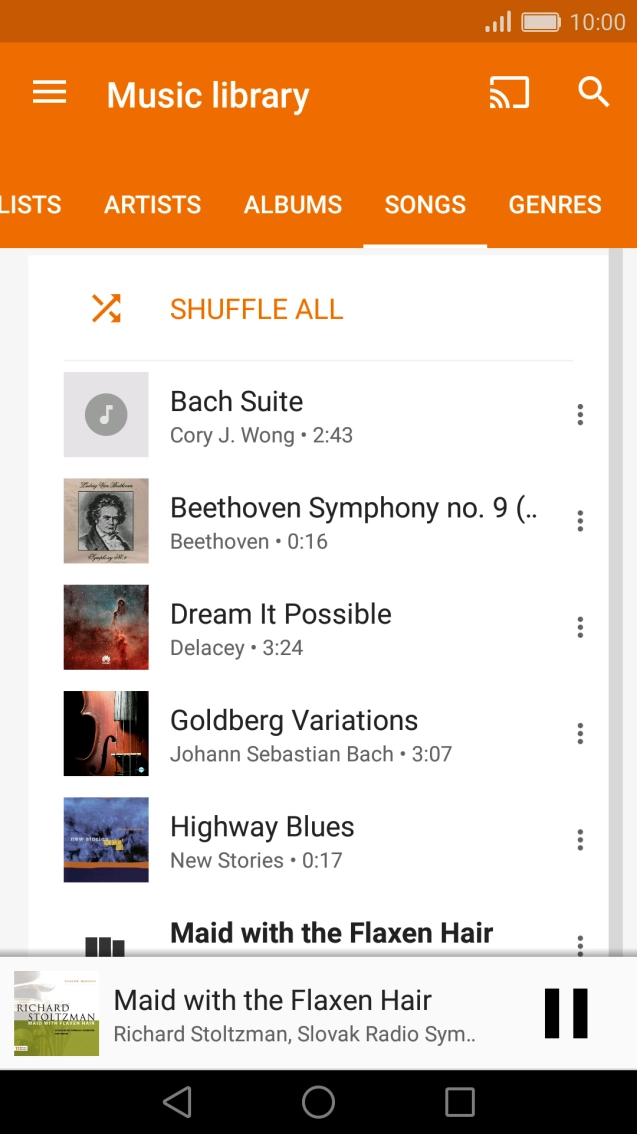
Task: Switch to the GENRES tab
Action: coord(554,204)
